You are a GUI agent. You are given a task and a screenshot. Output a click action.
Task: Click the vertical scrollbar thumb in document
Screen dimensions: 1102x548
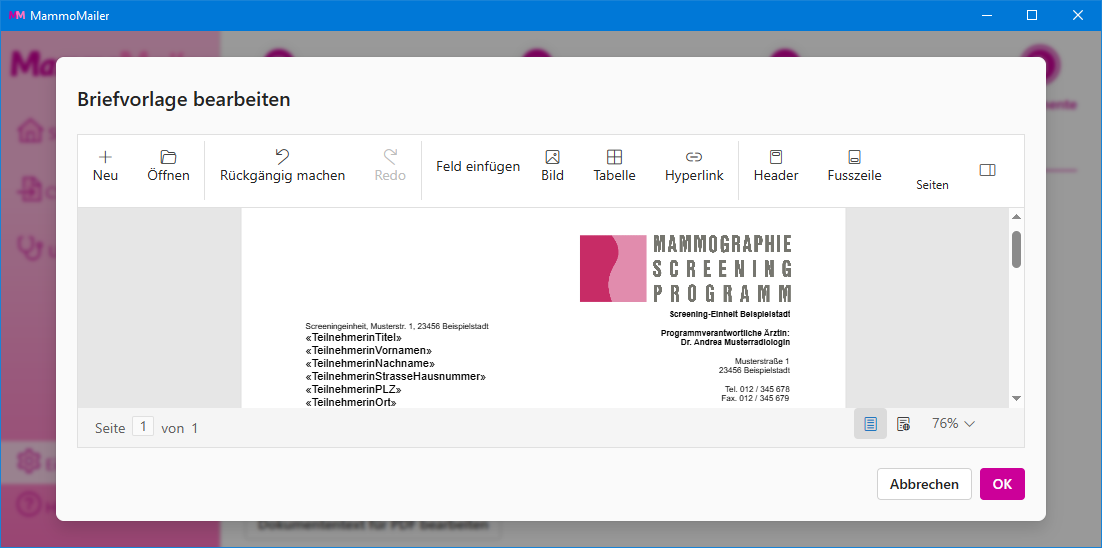1016,249
